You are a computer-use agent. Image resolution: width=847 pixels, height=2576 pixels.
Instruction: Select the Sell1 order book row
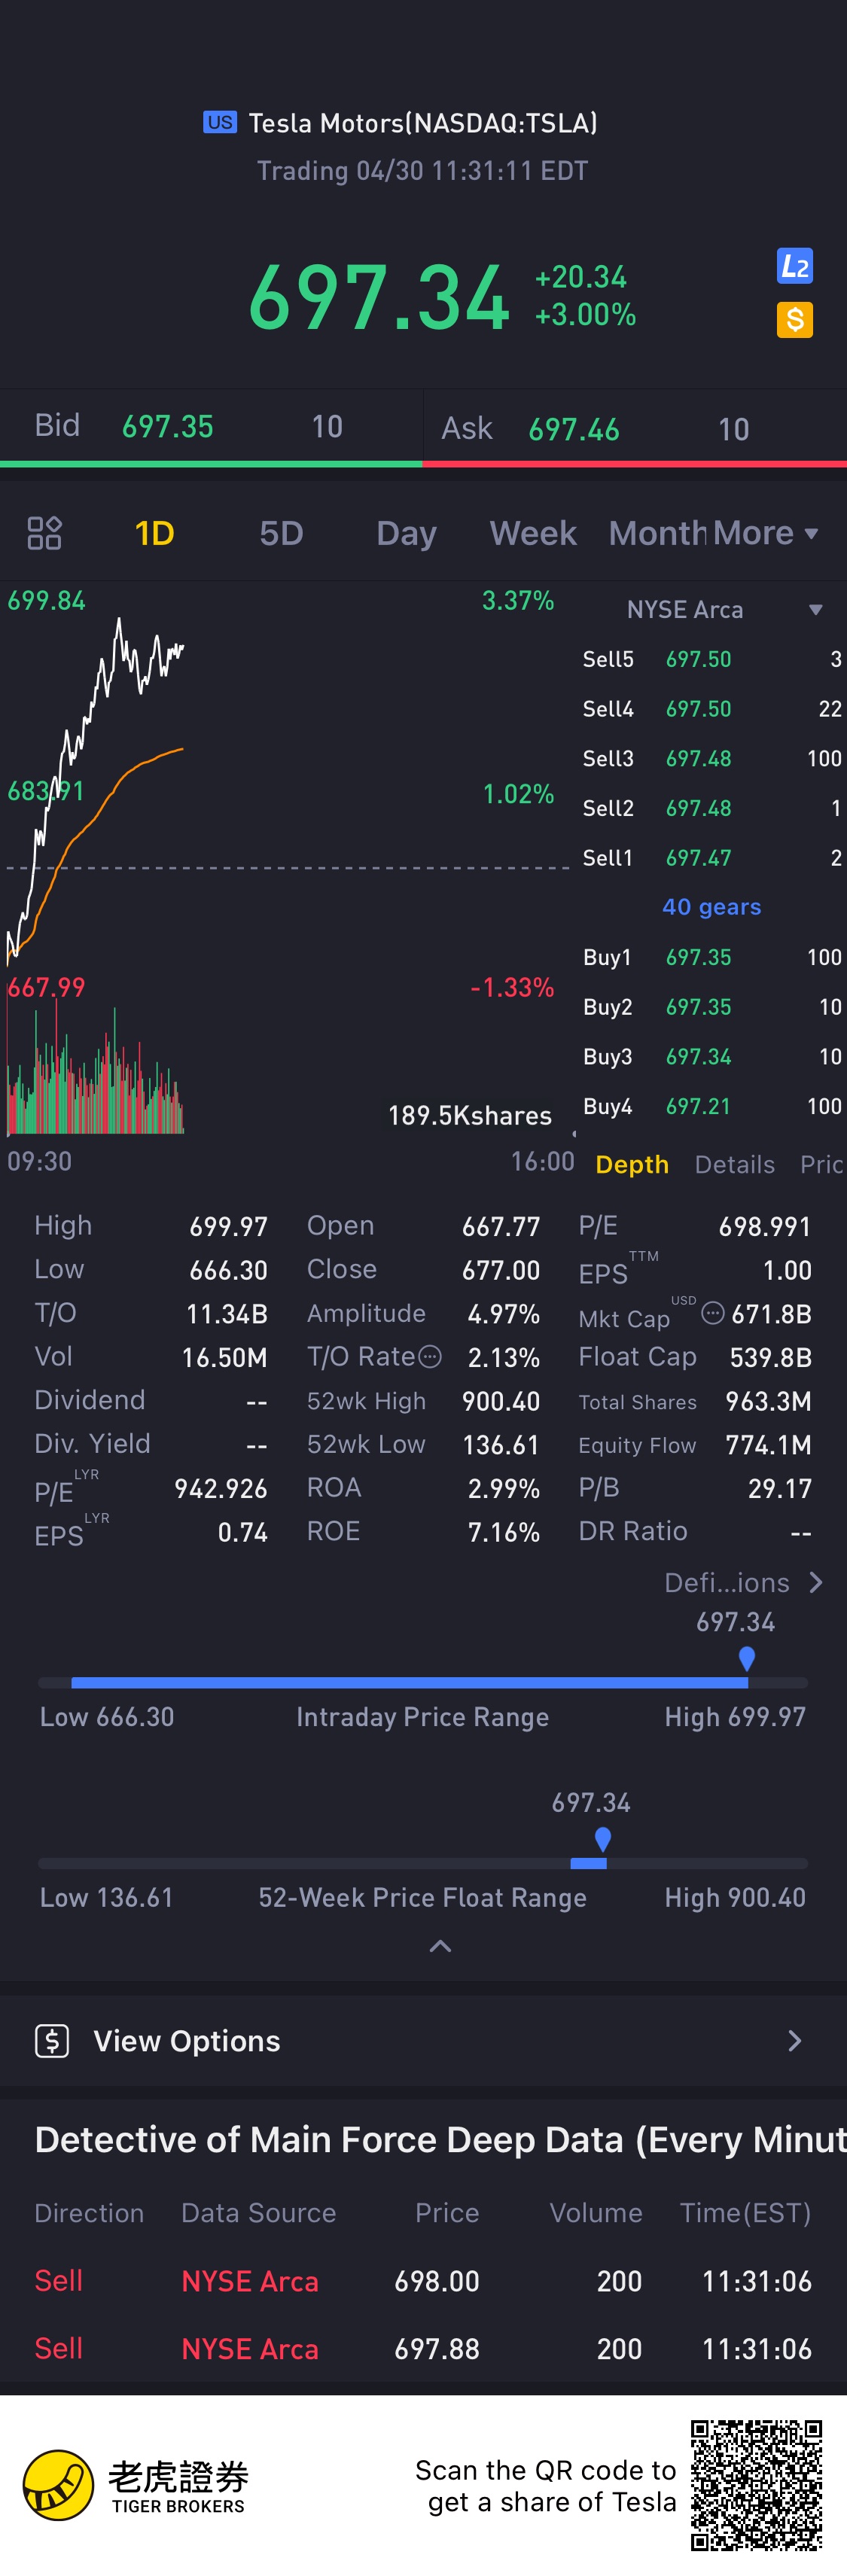[712, 858]
